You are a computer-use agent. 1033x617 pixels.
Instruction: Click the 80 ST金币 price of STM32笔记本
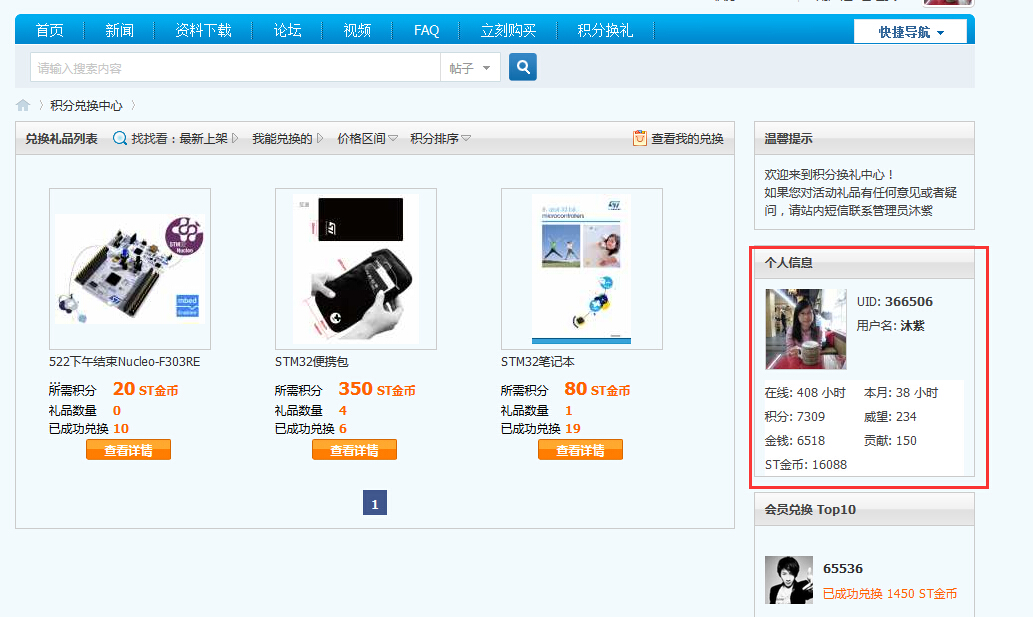click(x=597, y=389)
